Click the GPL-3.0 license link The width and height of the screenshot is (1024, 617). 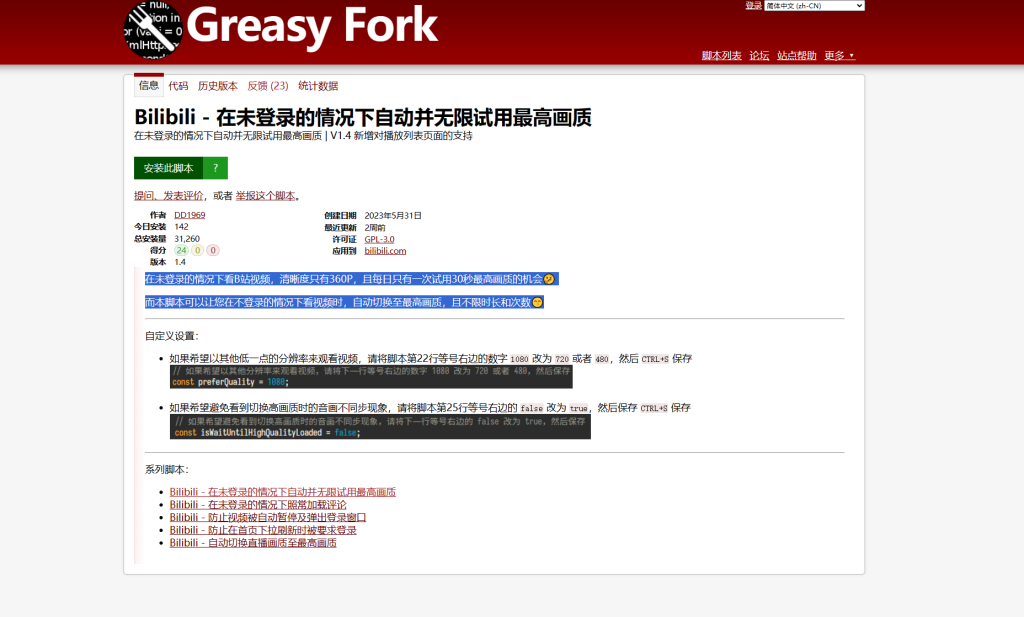(379, 239)
